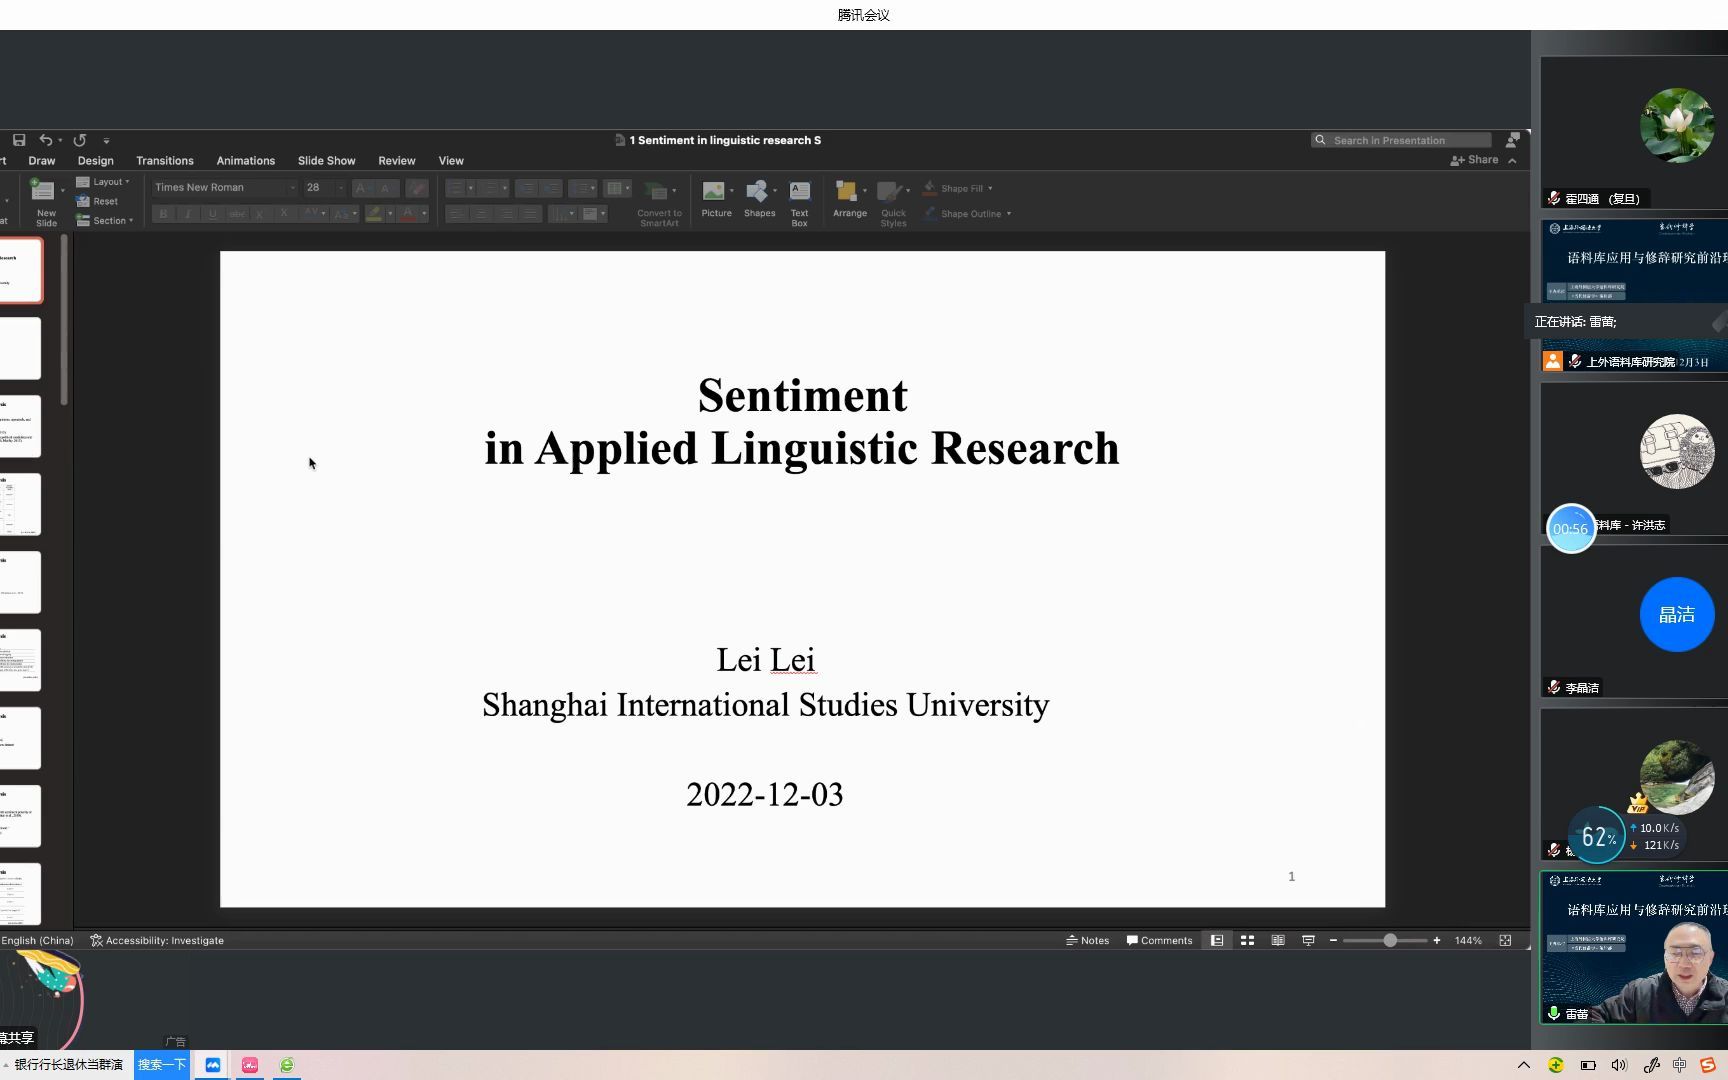Redo with the circular arrow icon
1728x1080 pixels.
[80, 140]
